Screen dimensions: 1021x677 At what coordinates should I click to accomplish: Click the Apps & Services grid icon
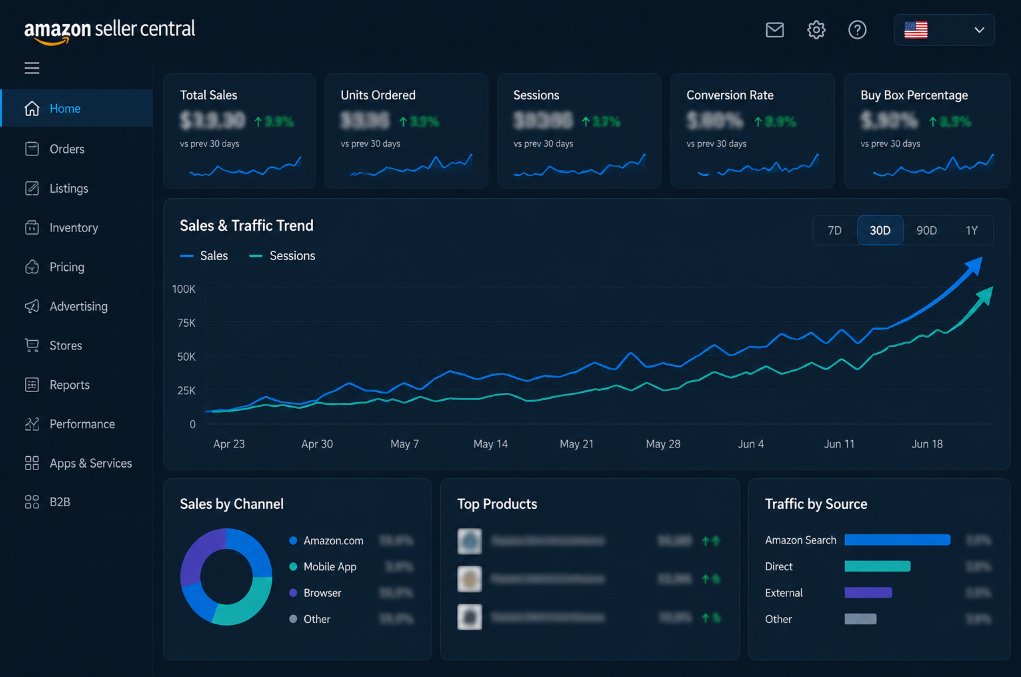tap(32, 463)
